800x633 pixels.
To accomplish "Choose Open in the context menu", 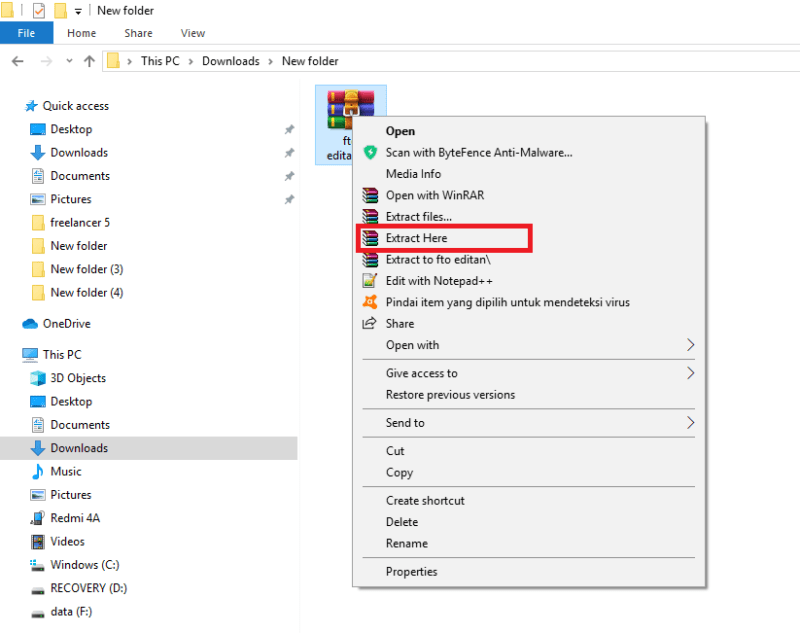I will tap(529, 131).
